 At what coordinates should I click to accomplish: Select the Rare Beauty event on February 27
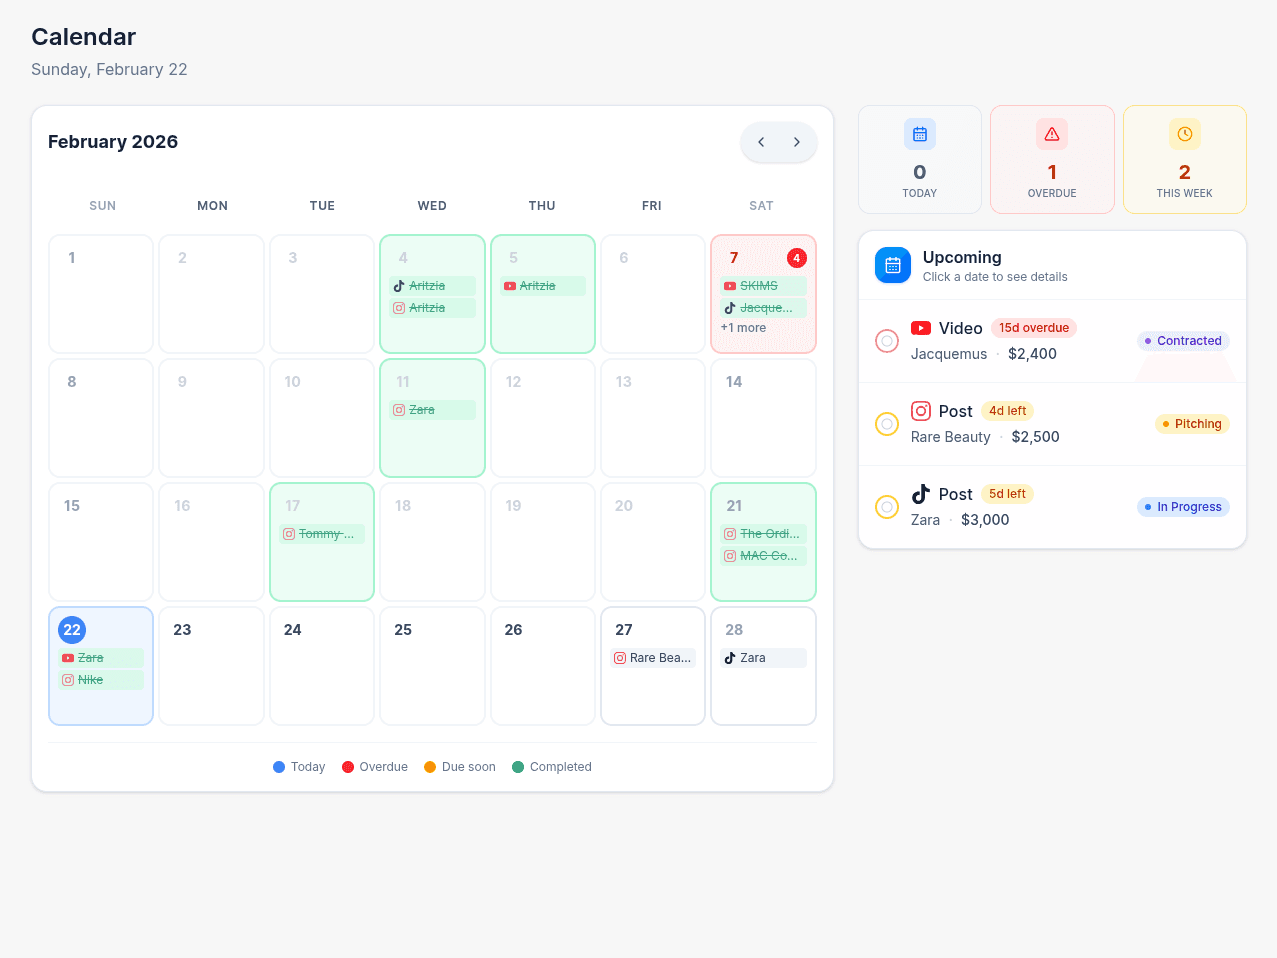pos(653,657)
